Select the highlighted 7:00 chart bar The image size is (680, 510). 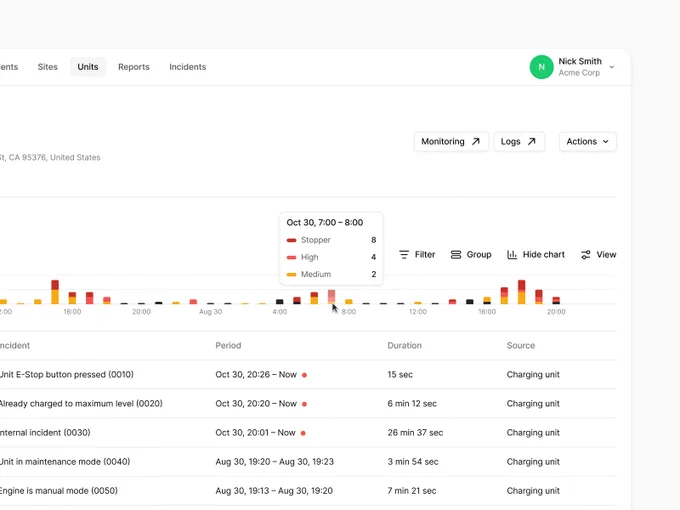coord(331,297)
